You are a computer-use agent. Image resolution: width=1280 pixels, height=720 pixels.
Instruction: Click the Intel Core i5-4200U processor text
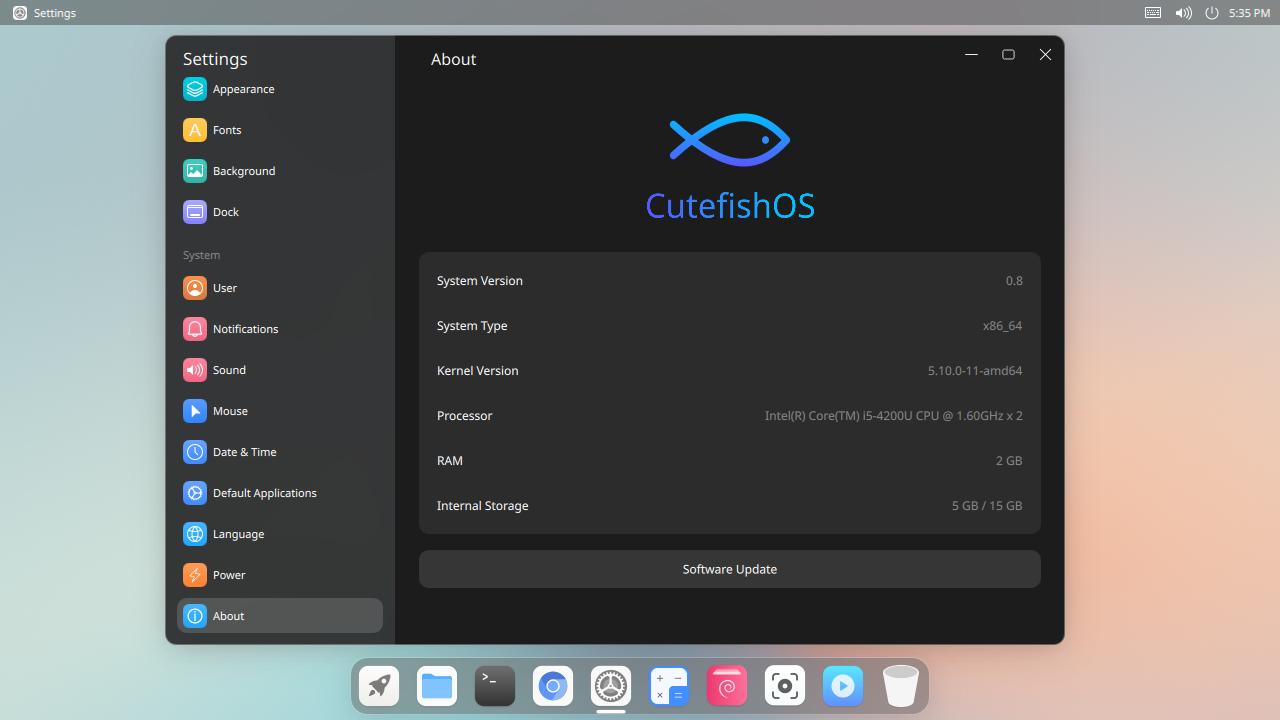[x=894, y=416]
